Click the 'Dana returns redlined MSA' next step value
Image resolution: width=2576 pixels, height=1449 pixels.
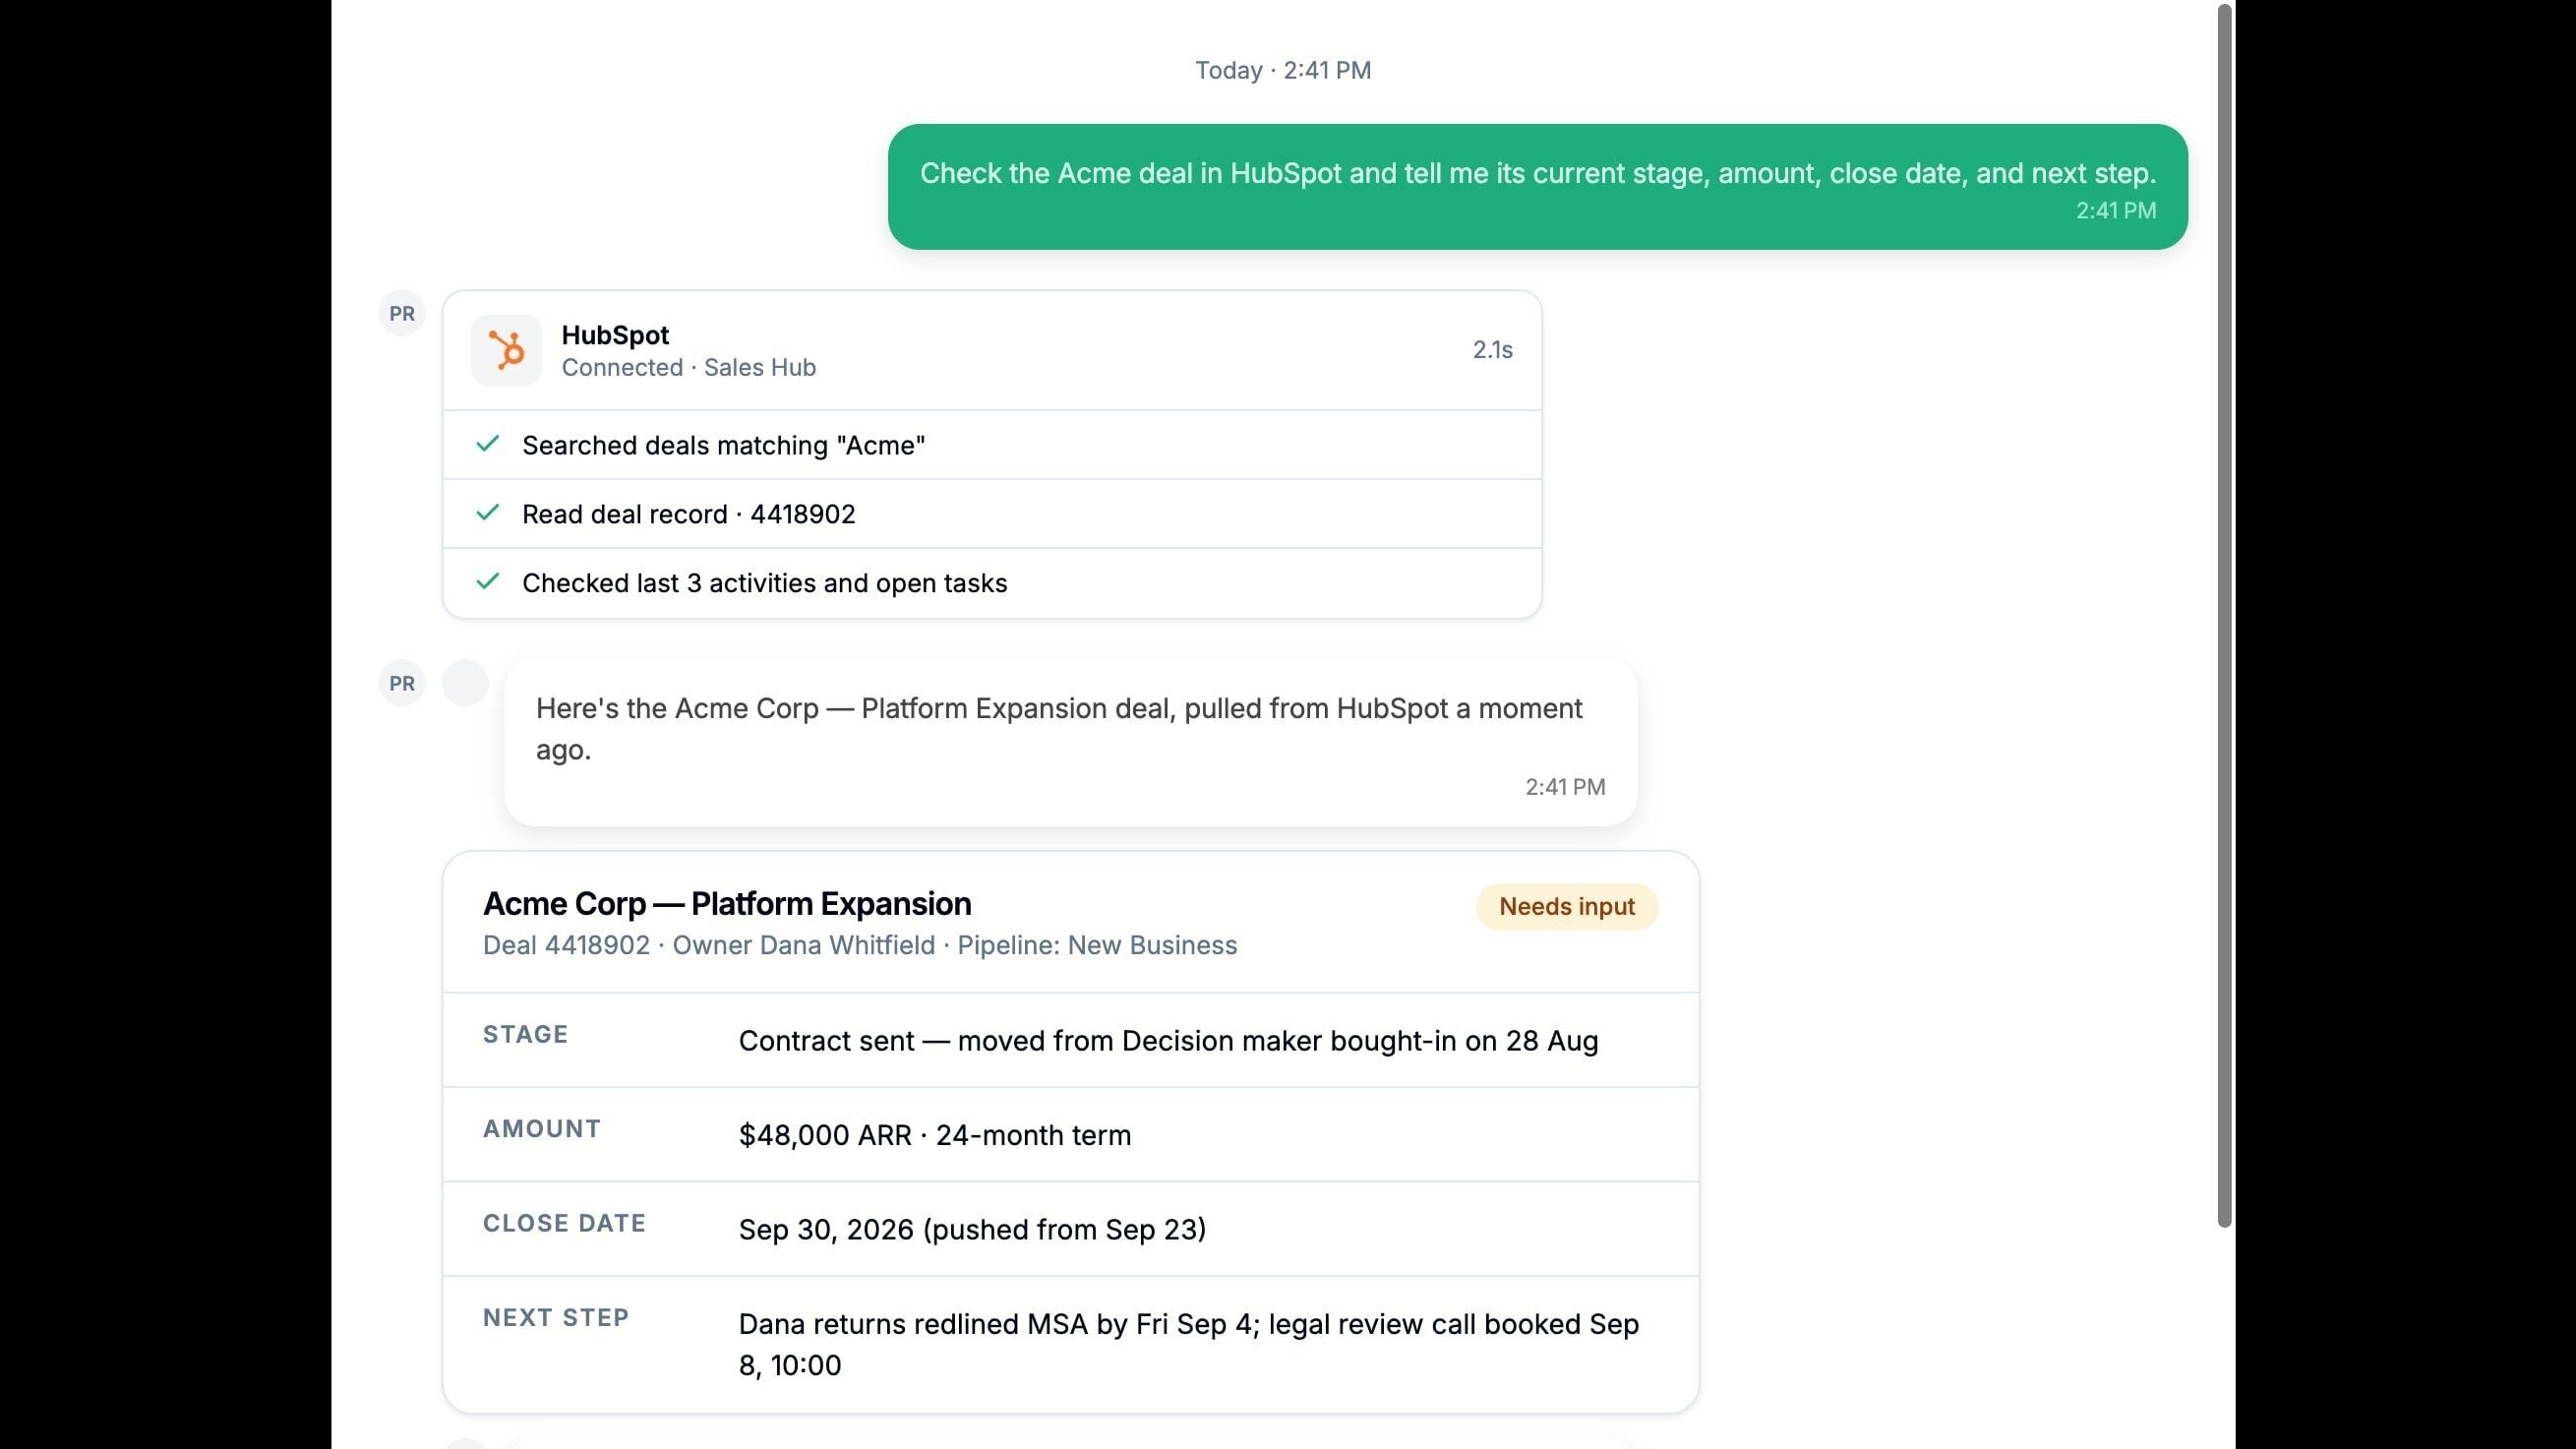1189,1344
